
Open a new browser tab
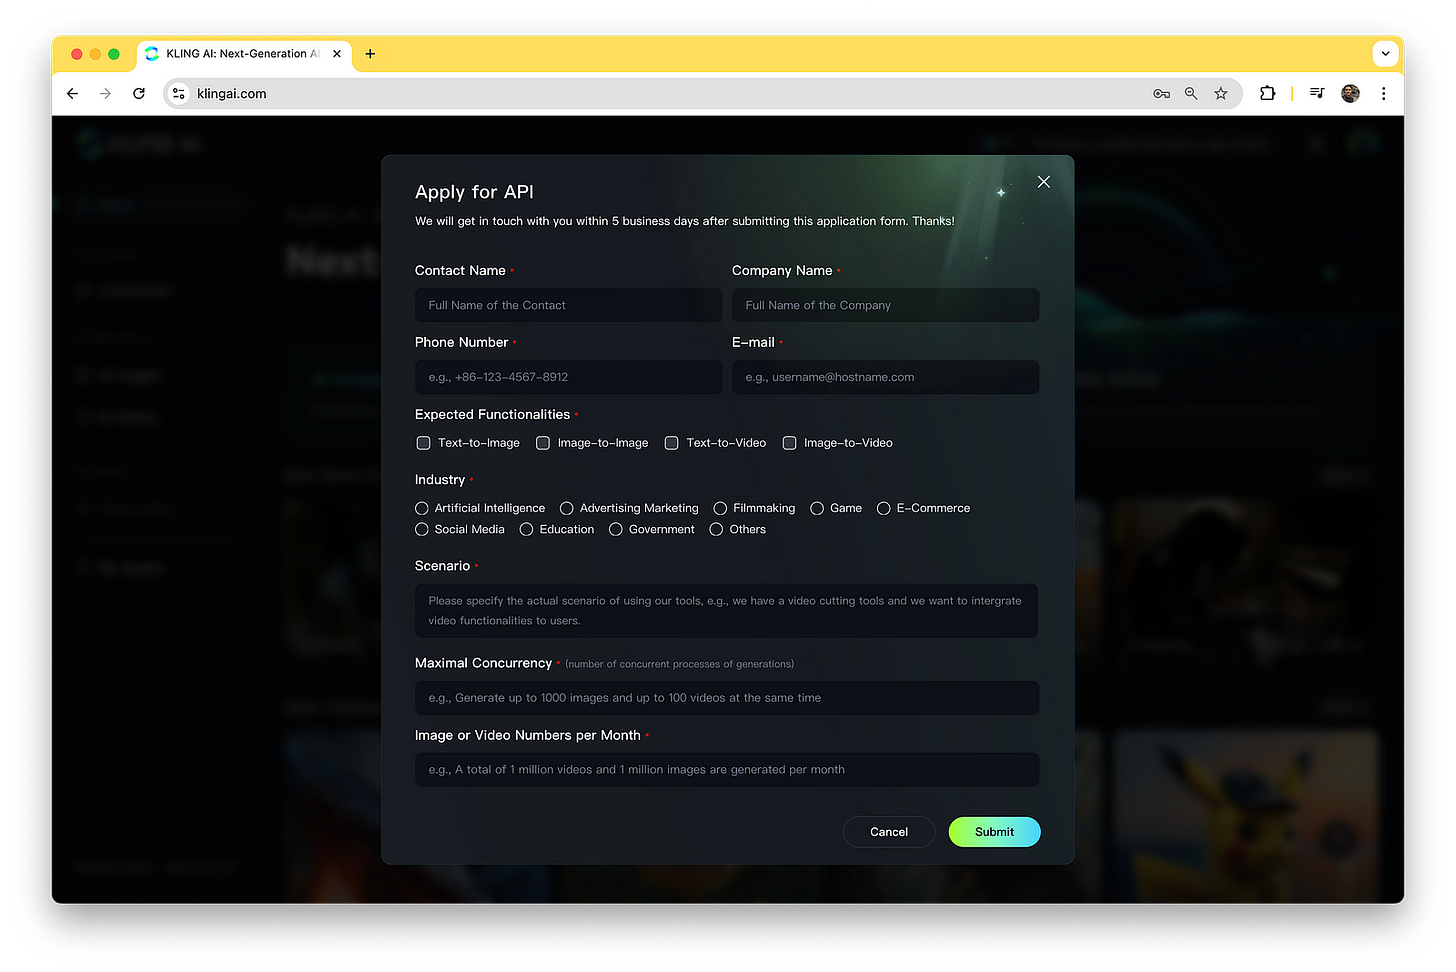click(x=370, y=54)
